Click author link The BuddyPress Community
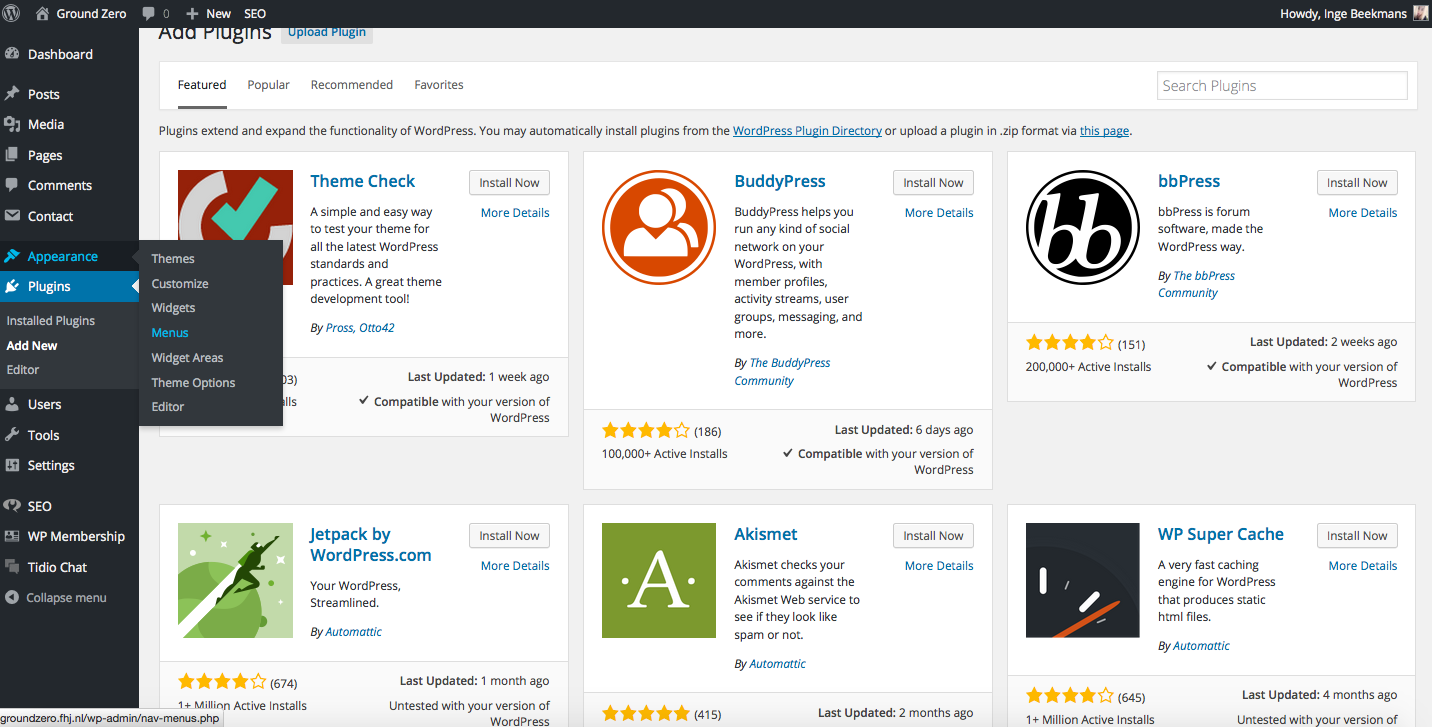This screenshot has height=727, width=1432. pyautogui.click(x=782, y=372)
